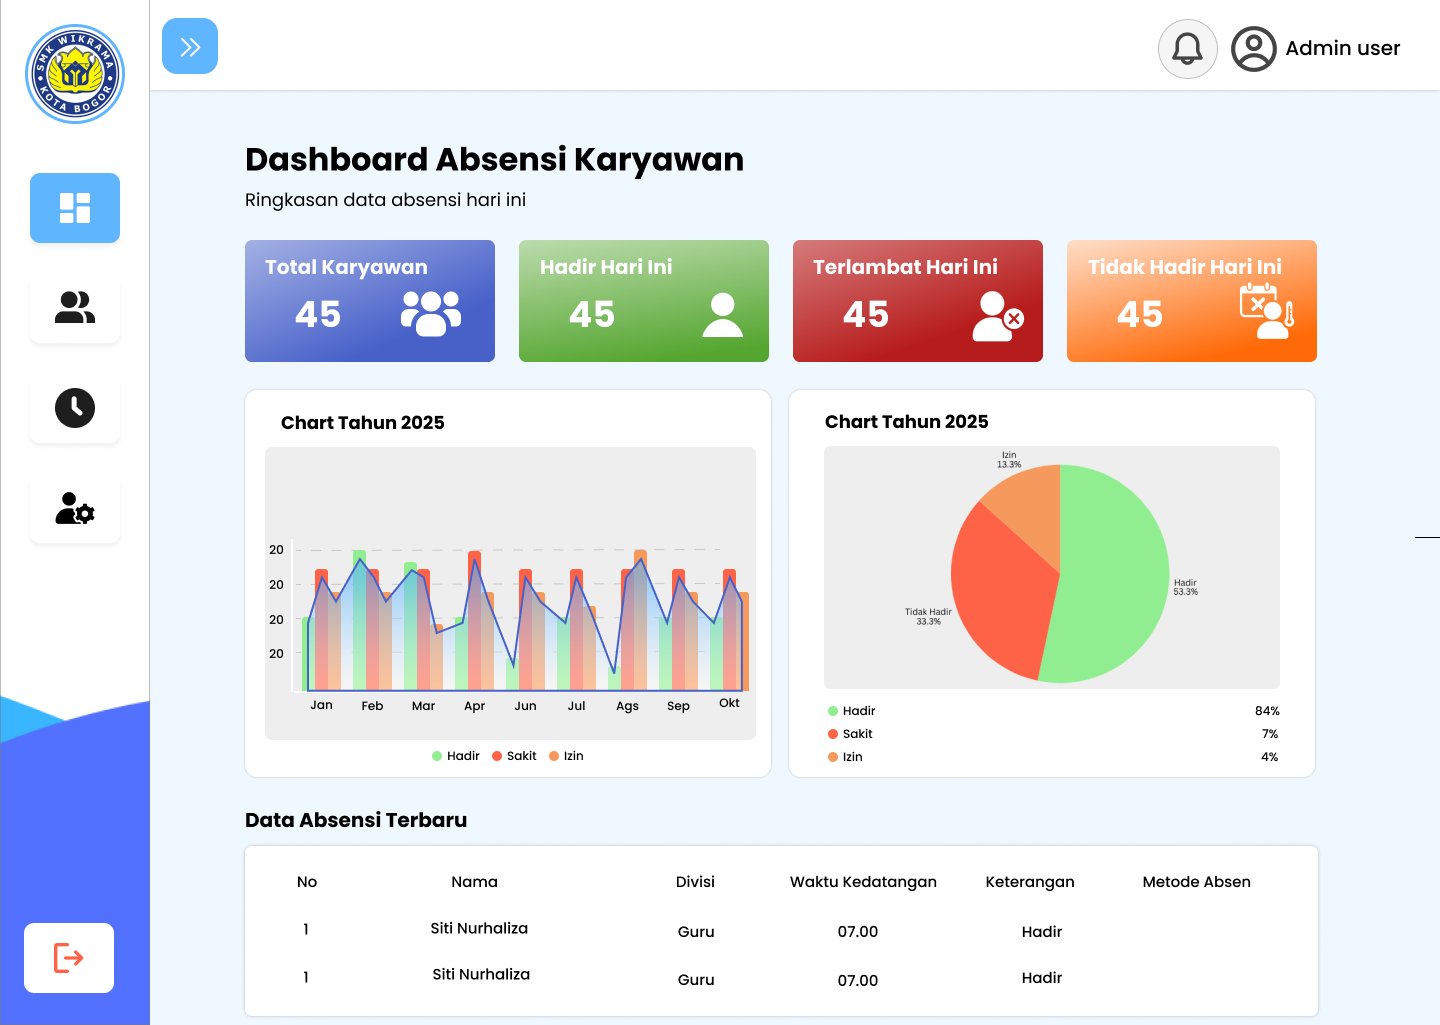Click the Admin user name label
This screenshot has height=1025, width=1440.
1342,48
